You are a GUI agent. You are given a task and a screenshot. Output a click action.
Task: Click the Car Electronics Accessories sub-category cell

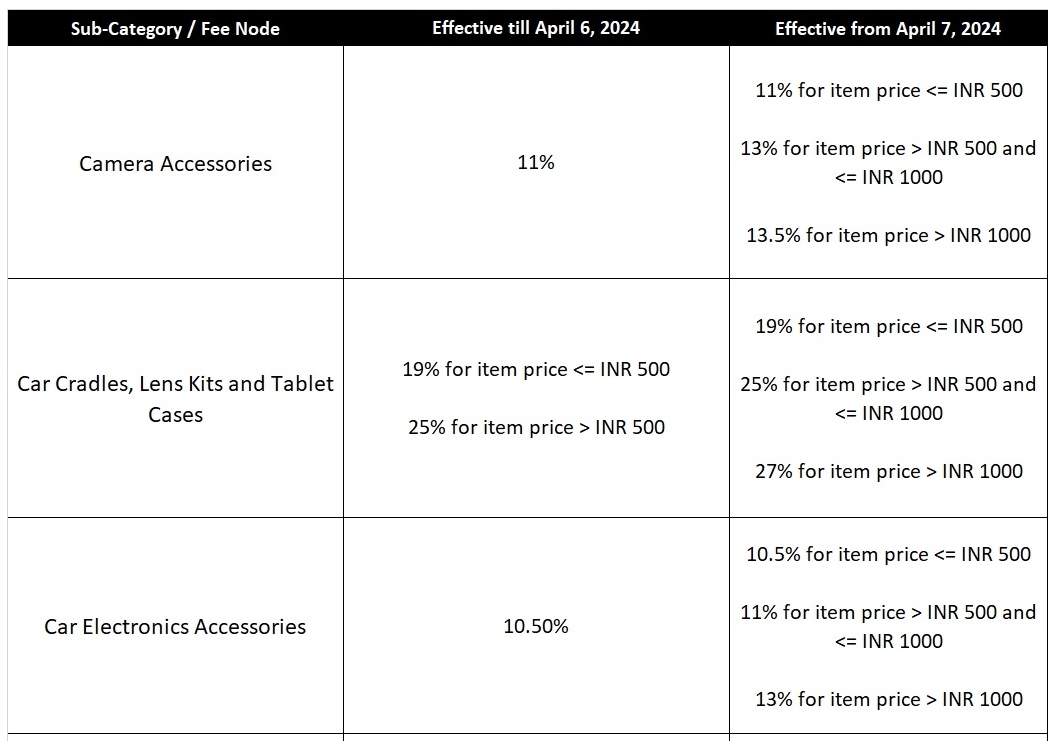(175, 627)
